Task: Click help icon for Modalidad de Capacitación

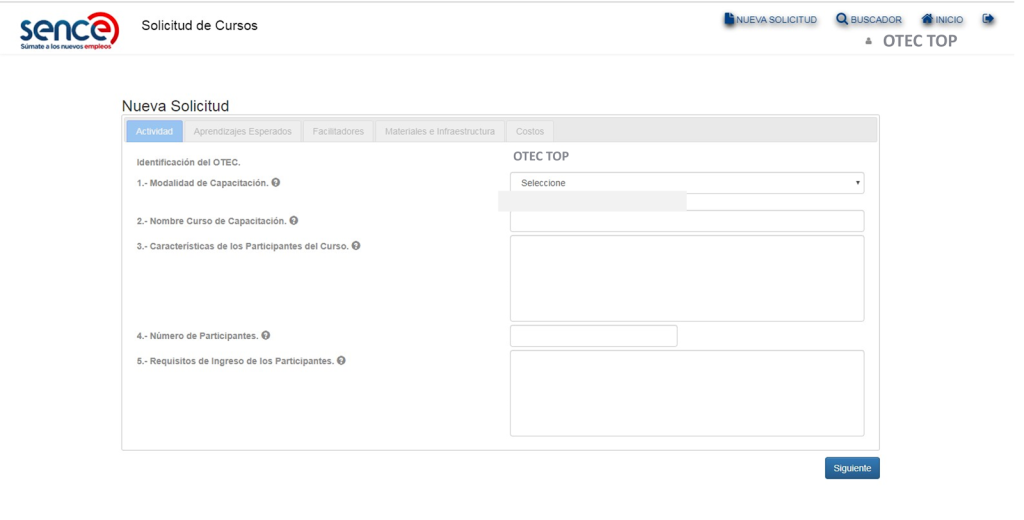Action: (276, 182)
